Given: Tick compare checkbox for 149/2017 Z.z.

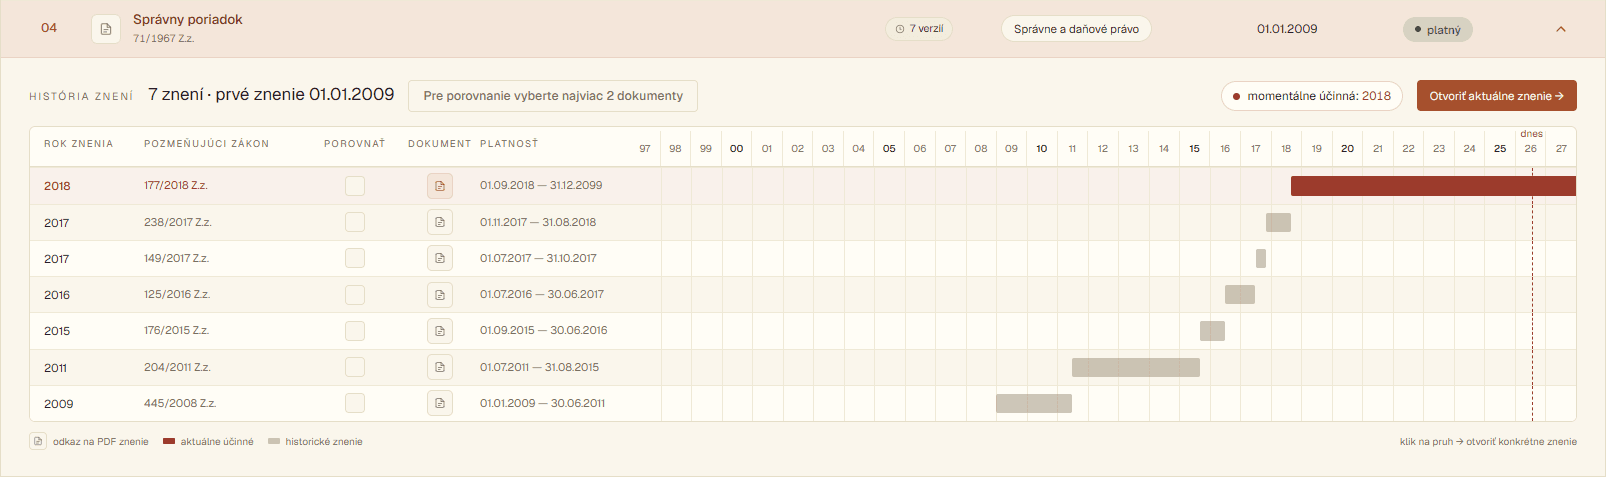Looking at the screenshot, I should click(x=355, y=258).
